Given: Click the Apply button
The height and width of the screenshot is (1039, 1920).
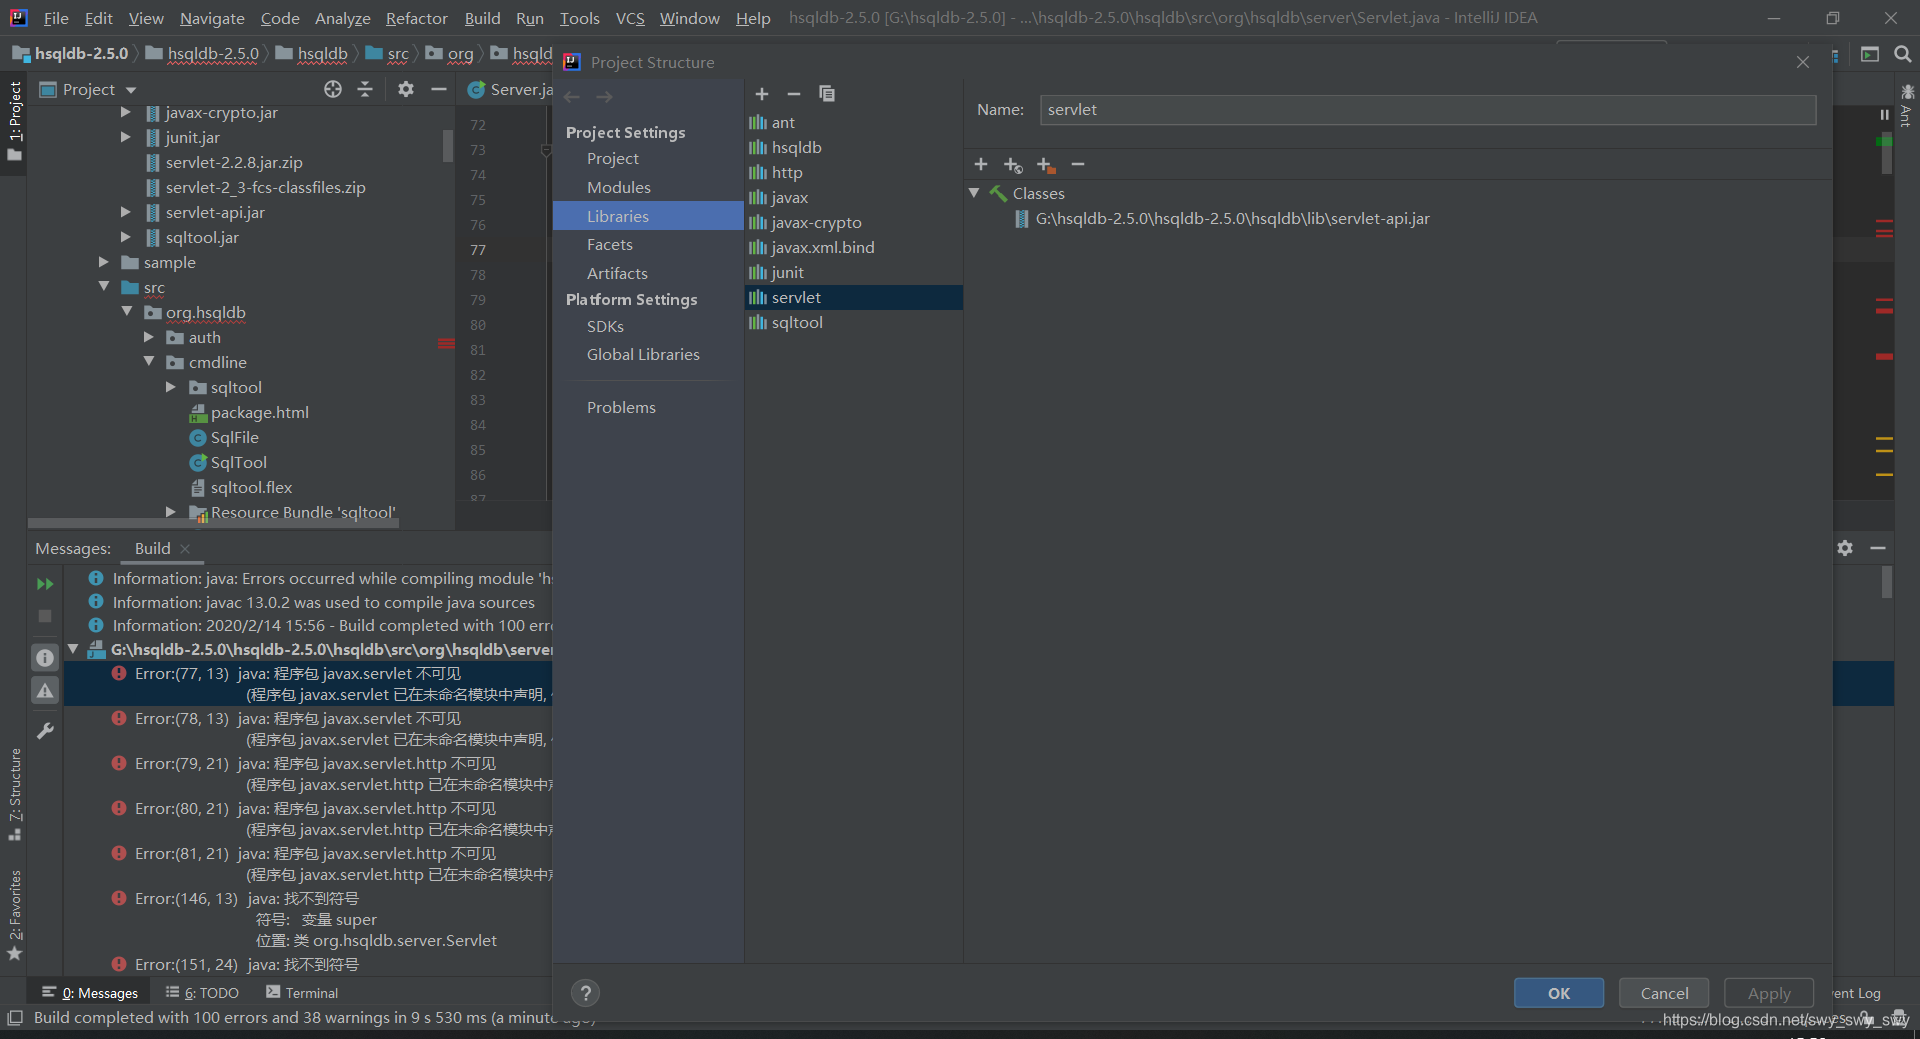Looking at the screenshot, I should tap(1769, 993).
